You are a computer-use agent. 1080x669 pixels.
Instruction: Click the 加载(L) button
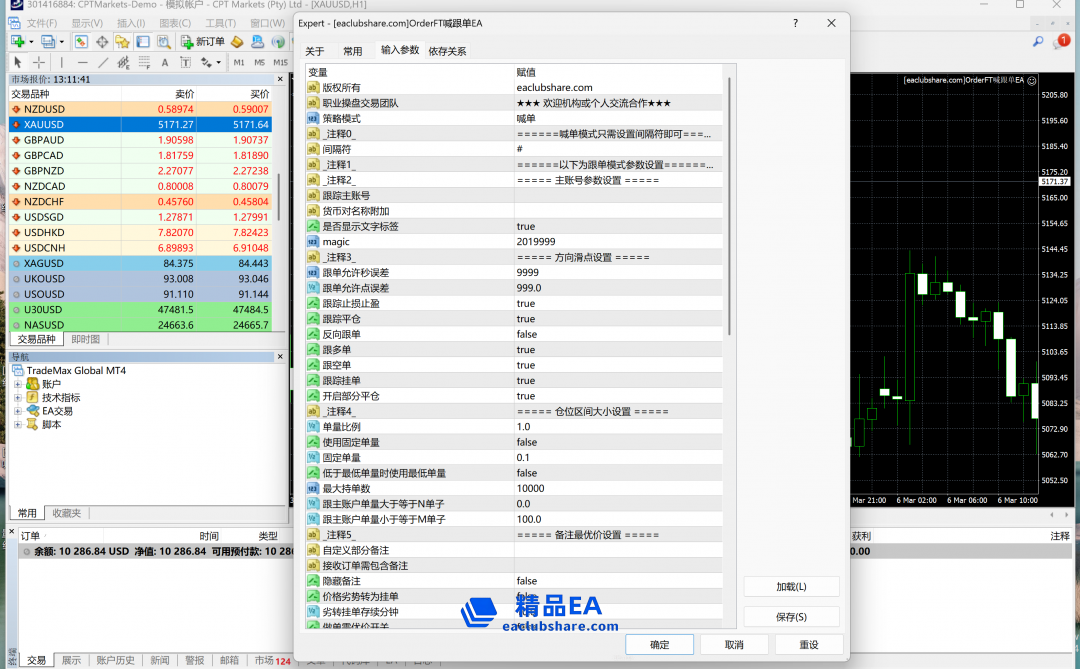(x=791, y=586)
